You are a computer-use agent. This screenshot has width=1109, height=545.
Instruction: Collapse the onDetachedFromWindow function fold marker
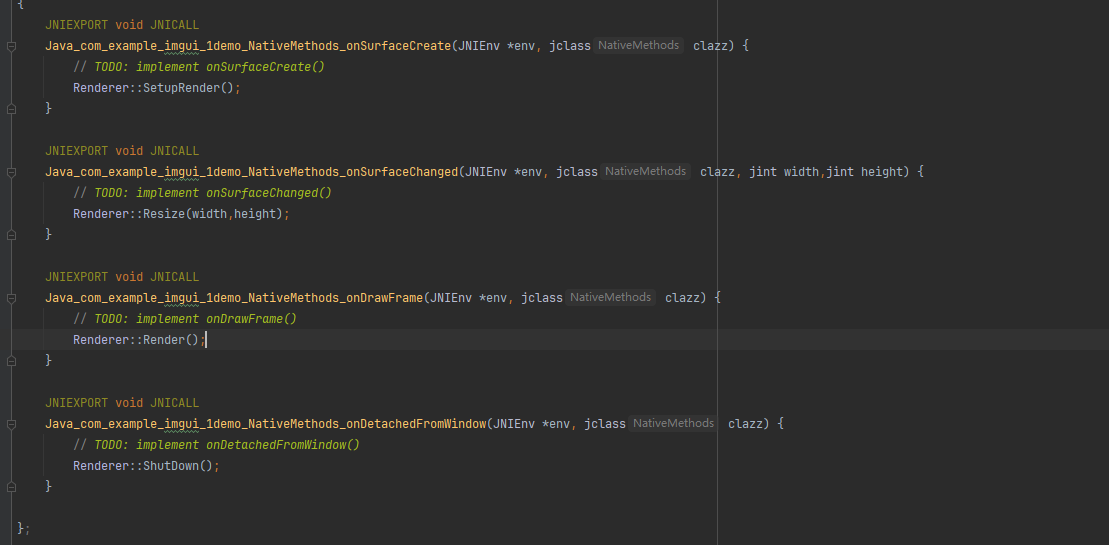[12, 424]
